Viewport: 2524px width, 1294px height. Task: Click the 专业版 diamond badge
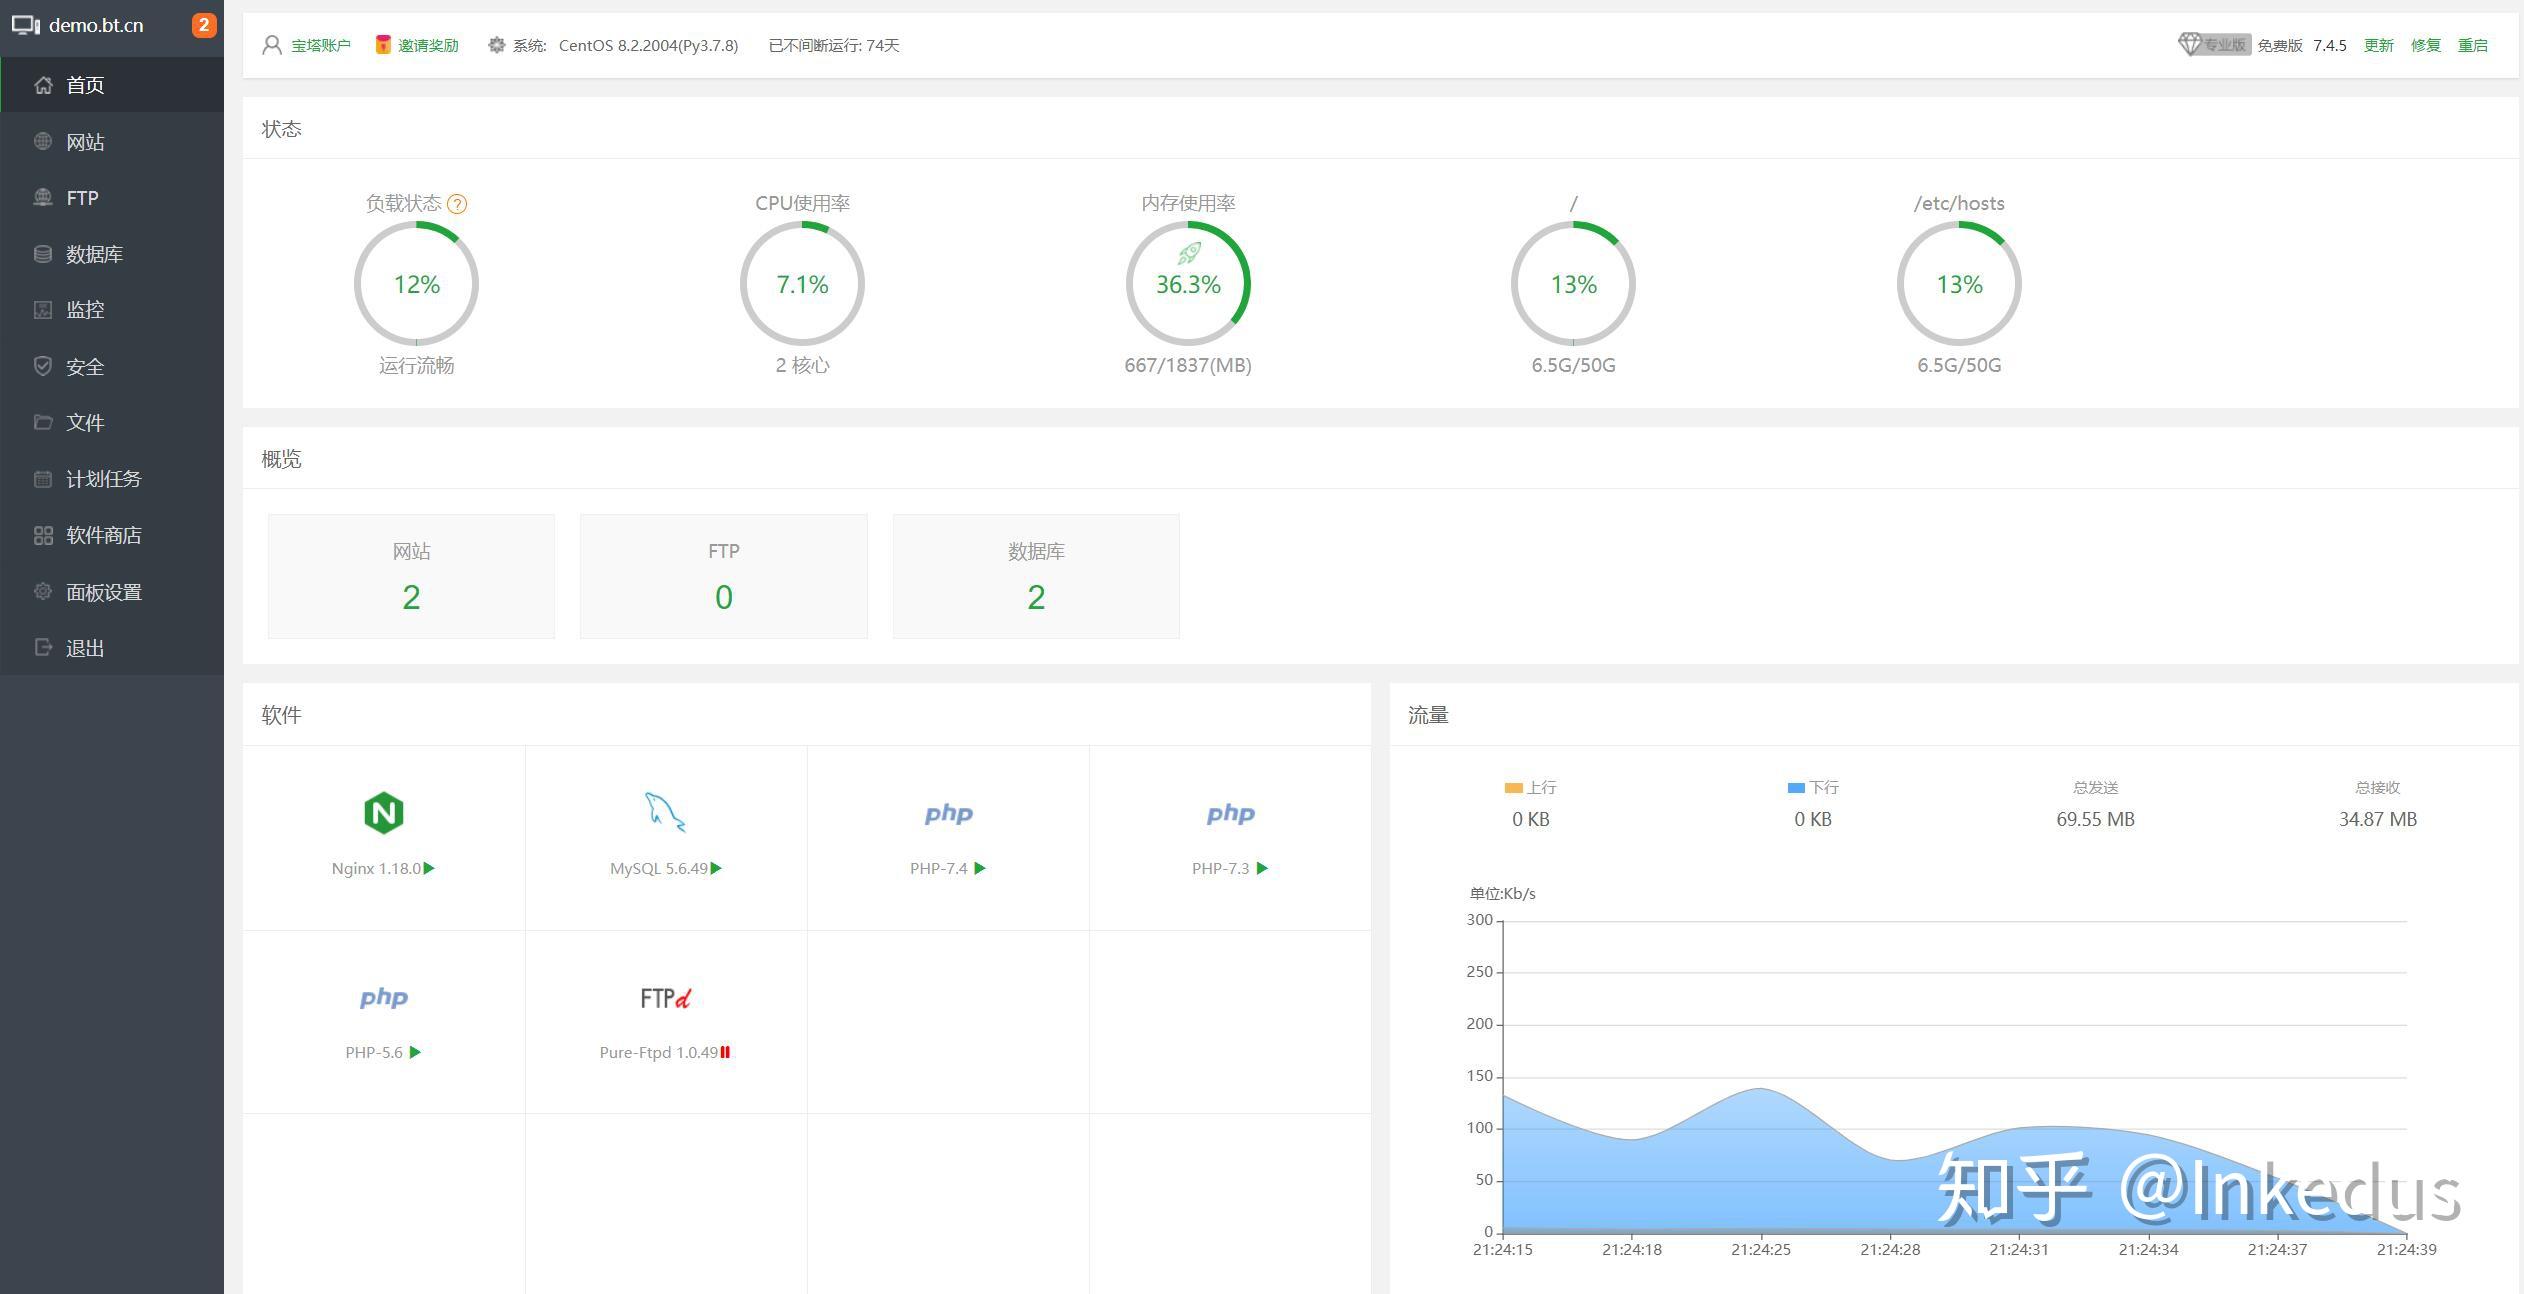(x=2213, y=45)
